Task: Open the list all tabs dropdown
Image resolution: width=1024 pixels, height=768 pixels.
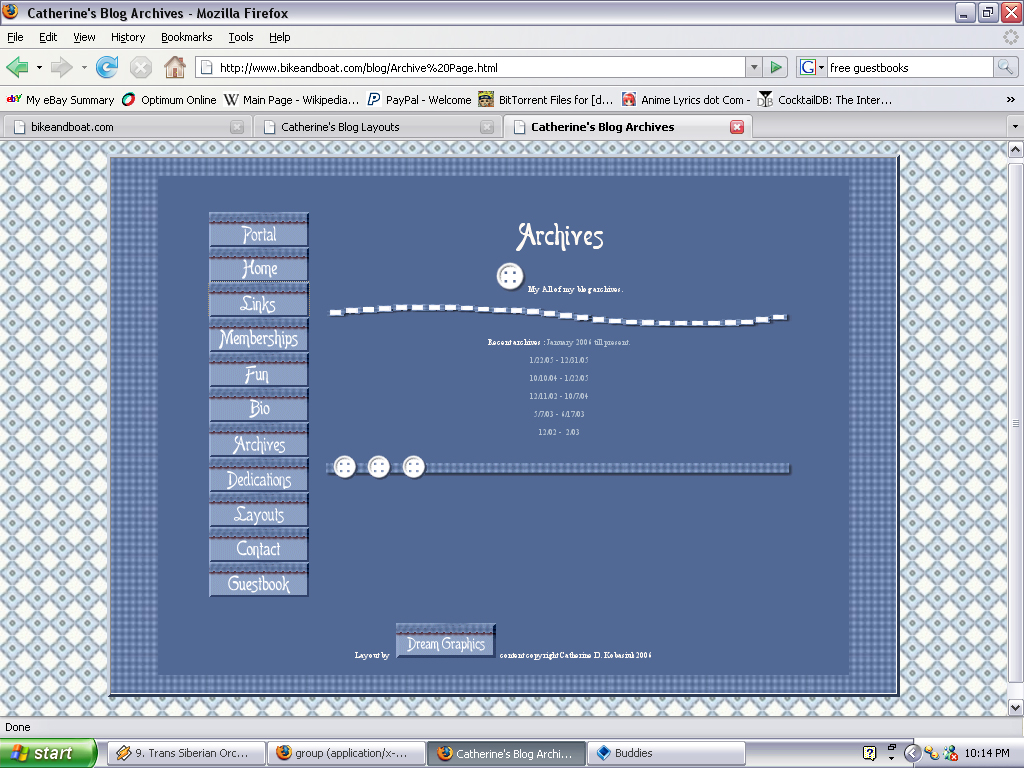Action: point(1015,127)
